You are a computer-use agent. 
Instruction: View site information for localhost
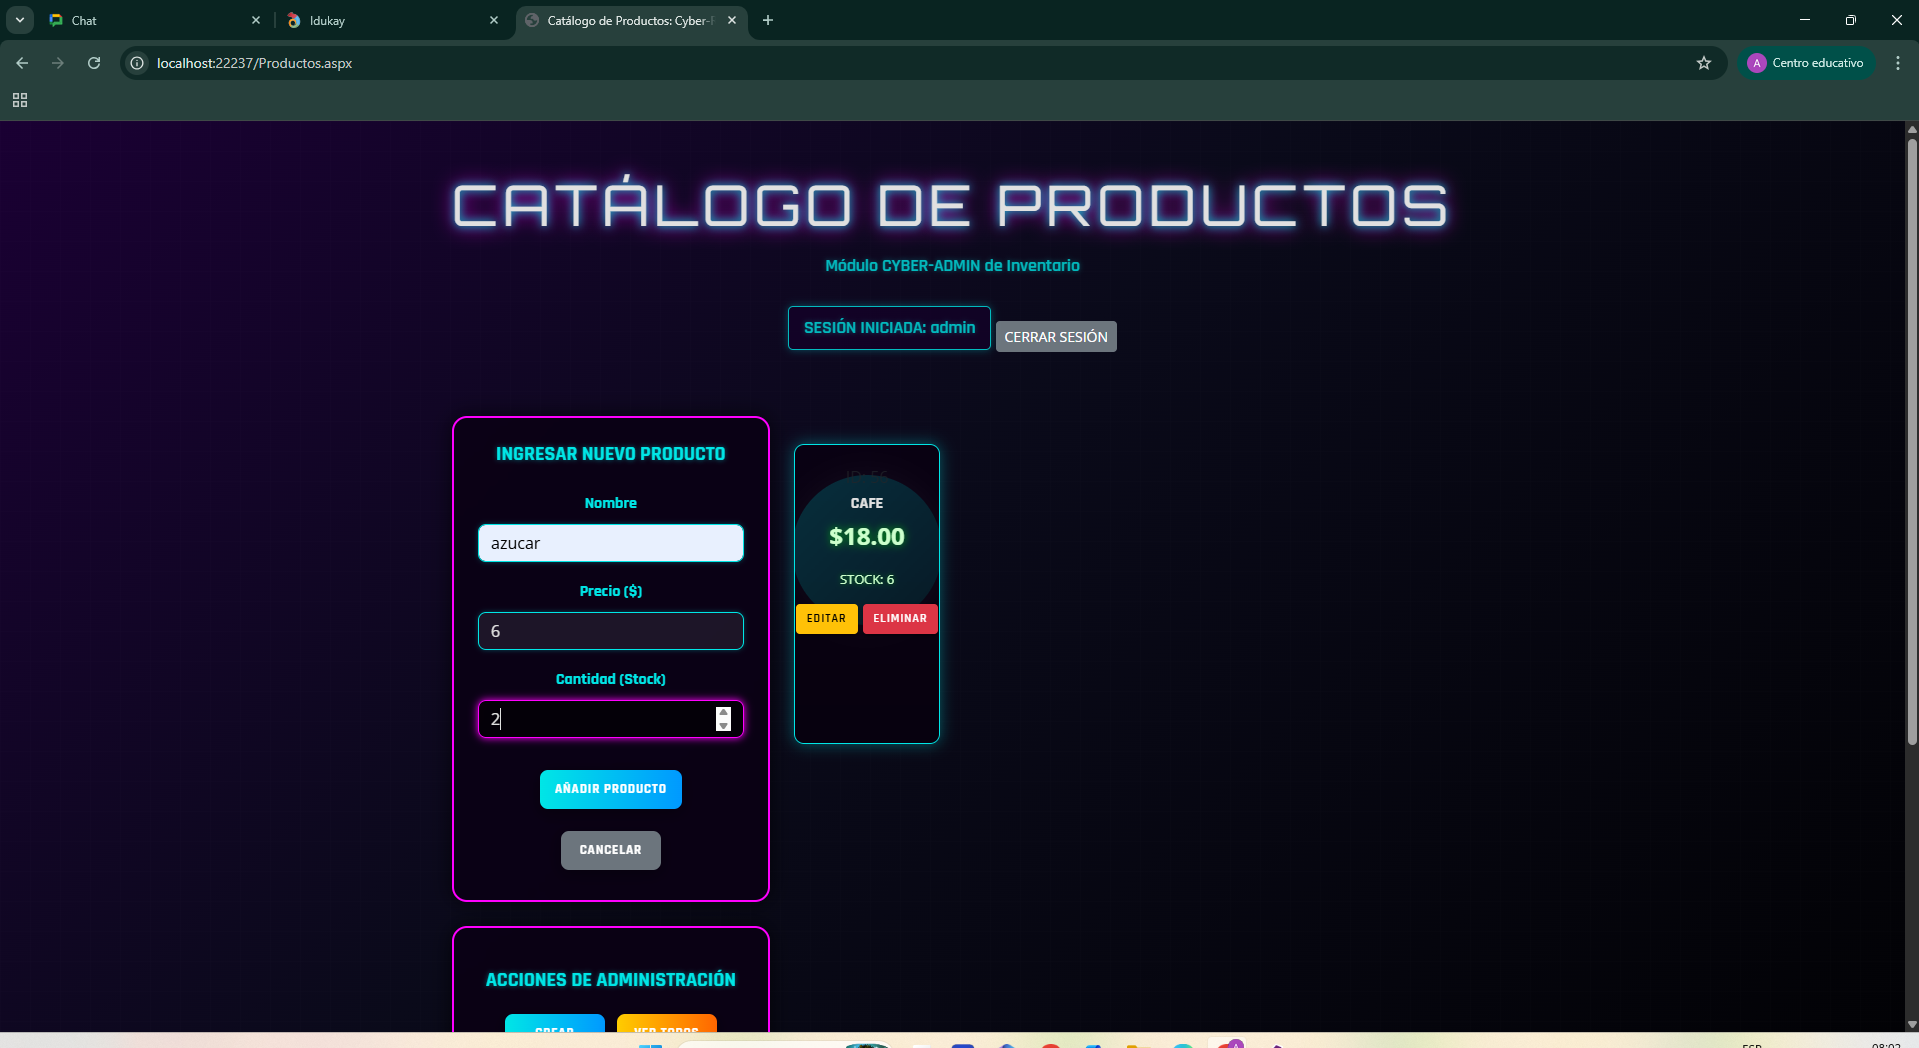pos(136,63)
